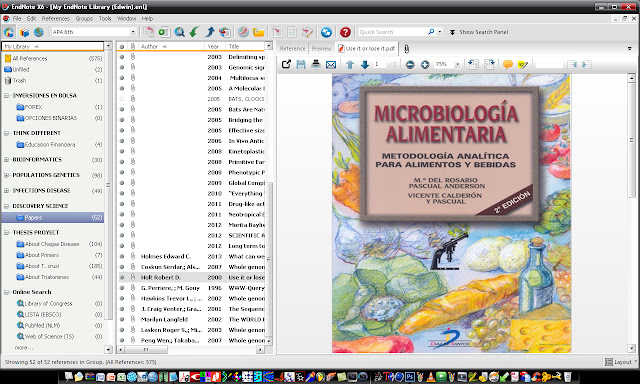Image resolution: width=640 pixels, height=384 pixels.
Task: Collapse the THESIS PROYECT group set
Action: tap(7, 233)
